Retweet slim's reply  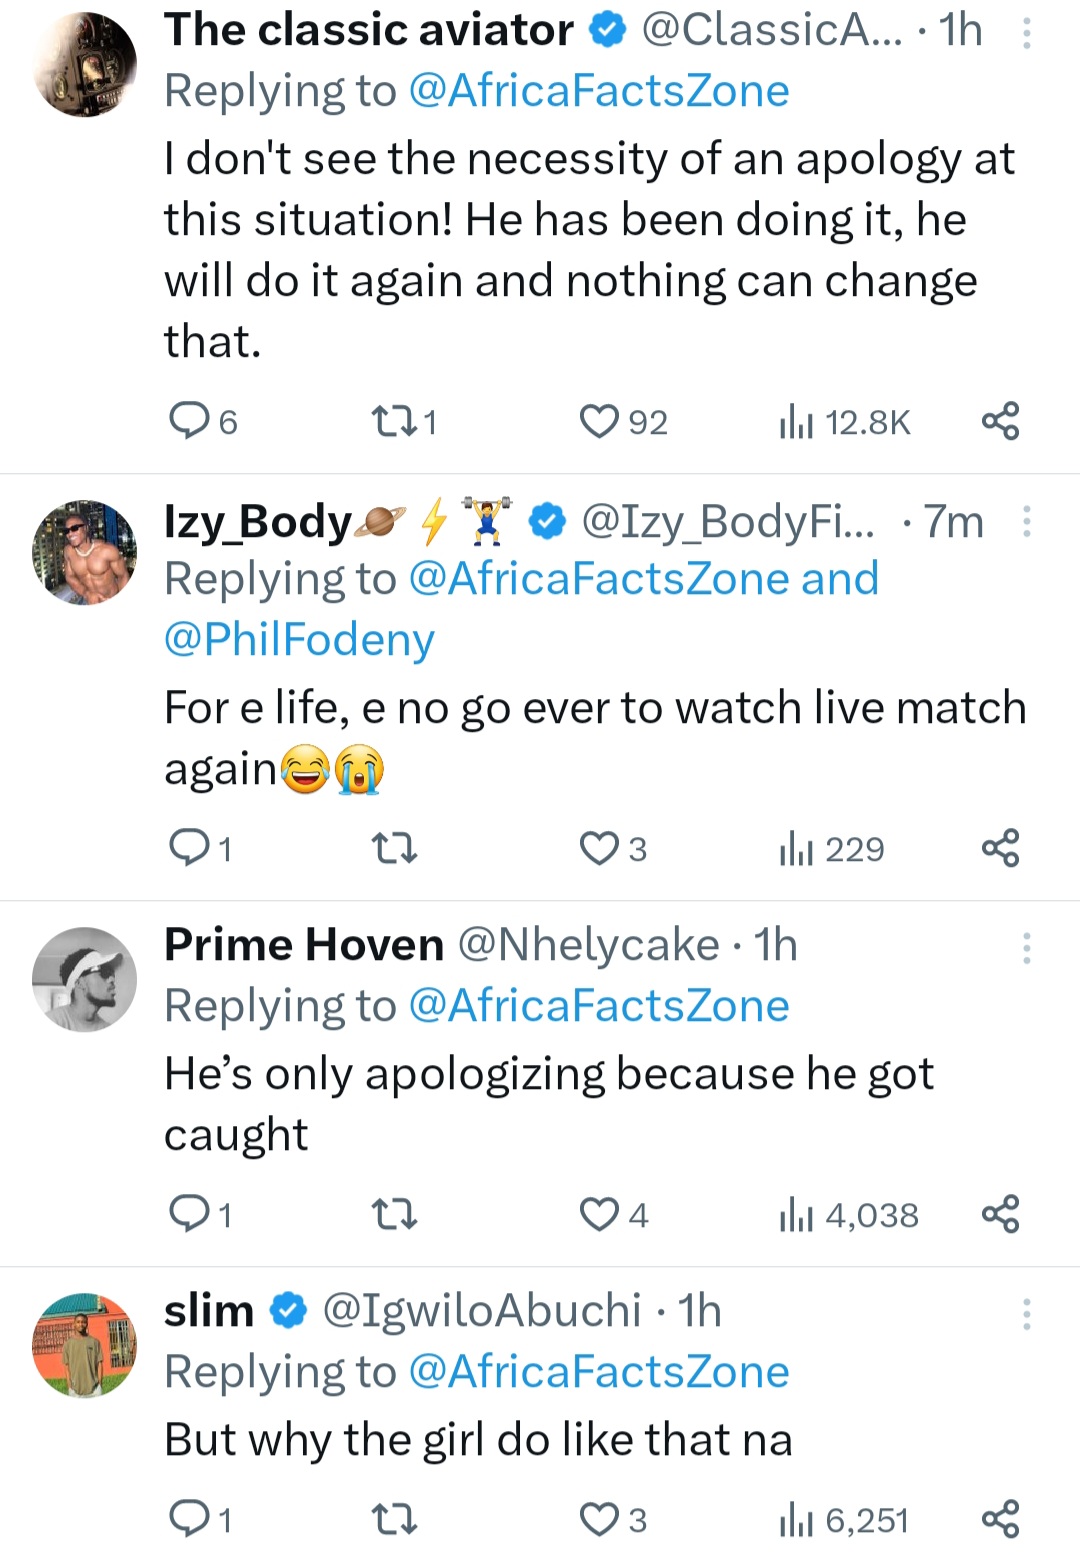tap(393, 1520)
